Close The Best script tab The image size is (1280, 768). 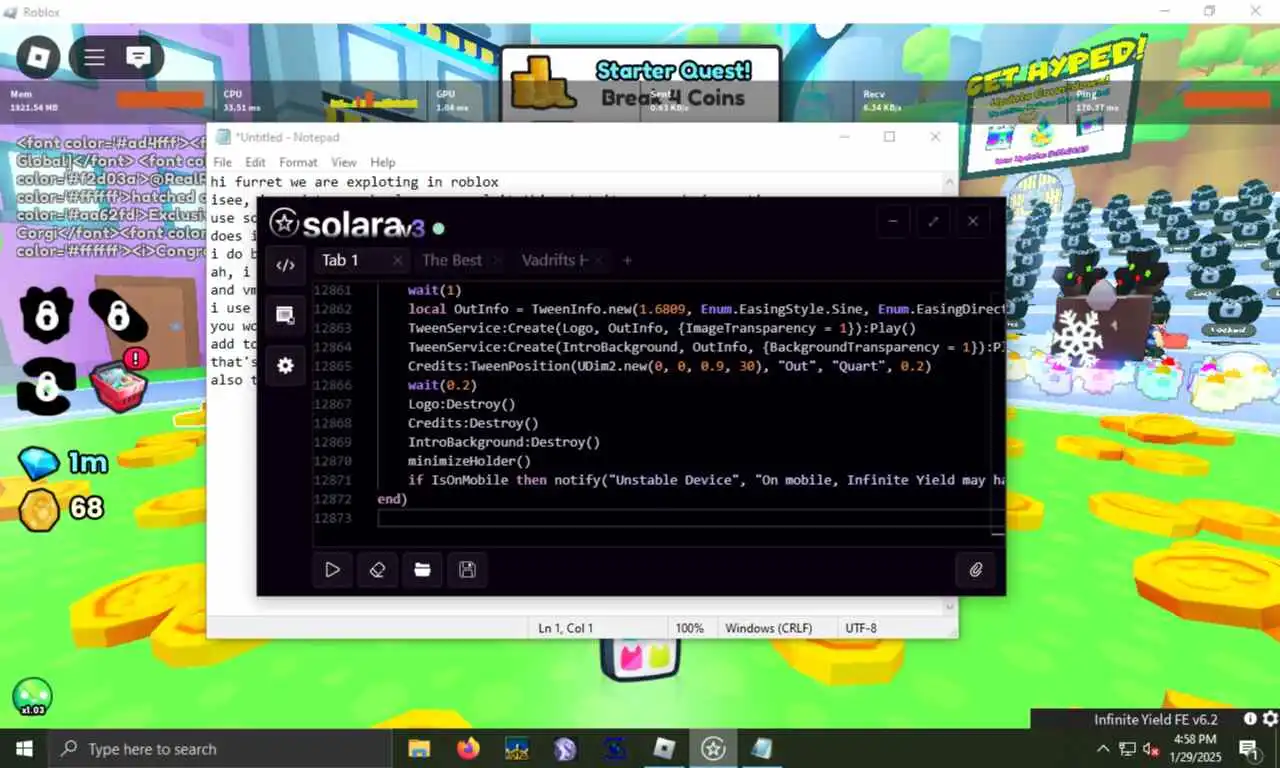click(497, 260)
